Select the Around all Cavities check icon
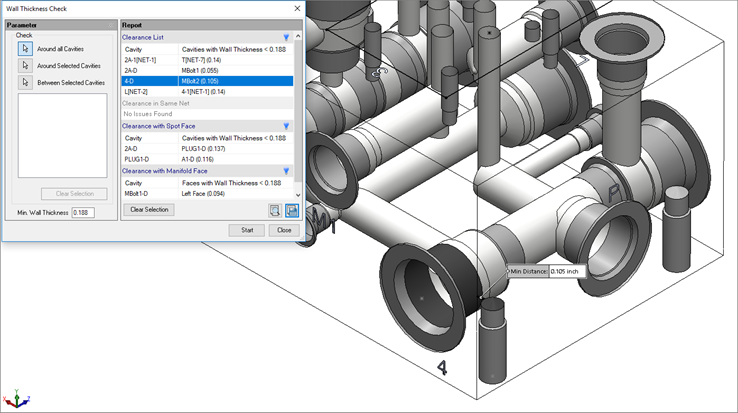The width and height of the screenshot is (738, 413). tap(25, 48)
